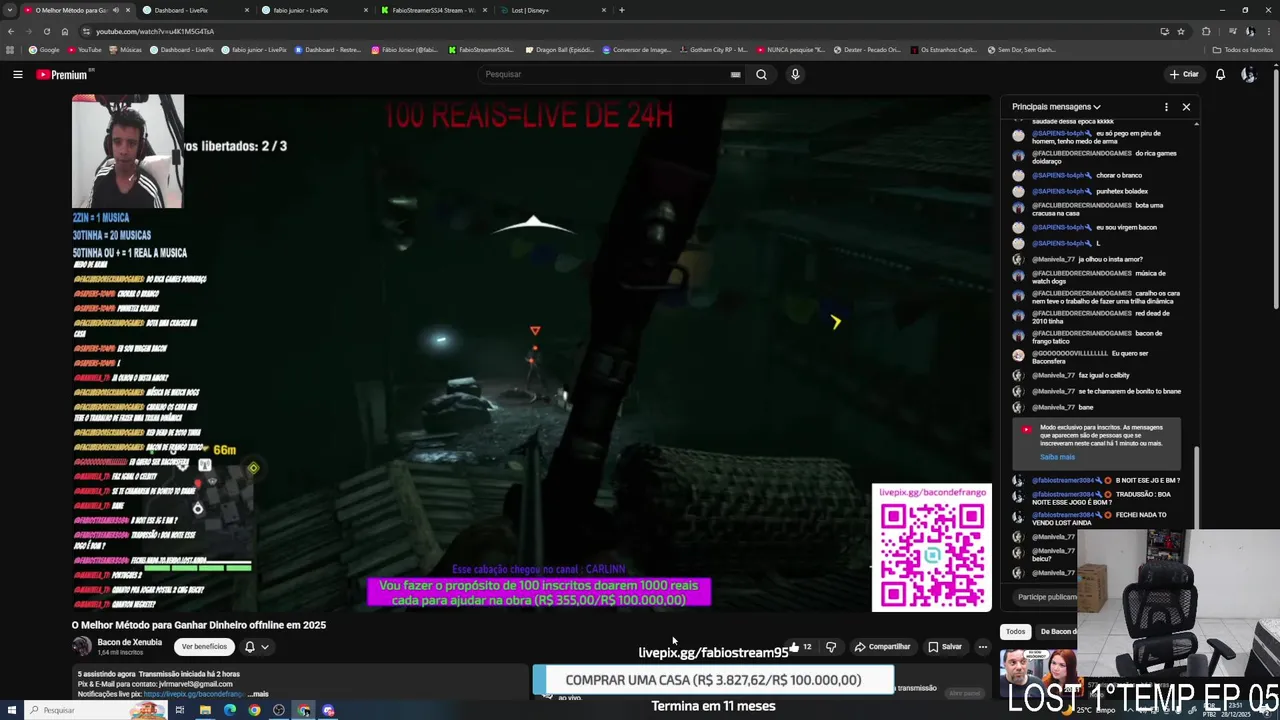Screen dimensions: 1280x720
Task: Open the livepix.gg link in description
Action: (x=193, y=694)
